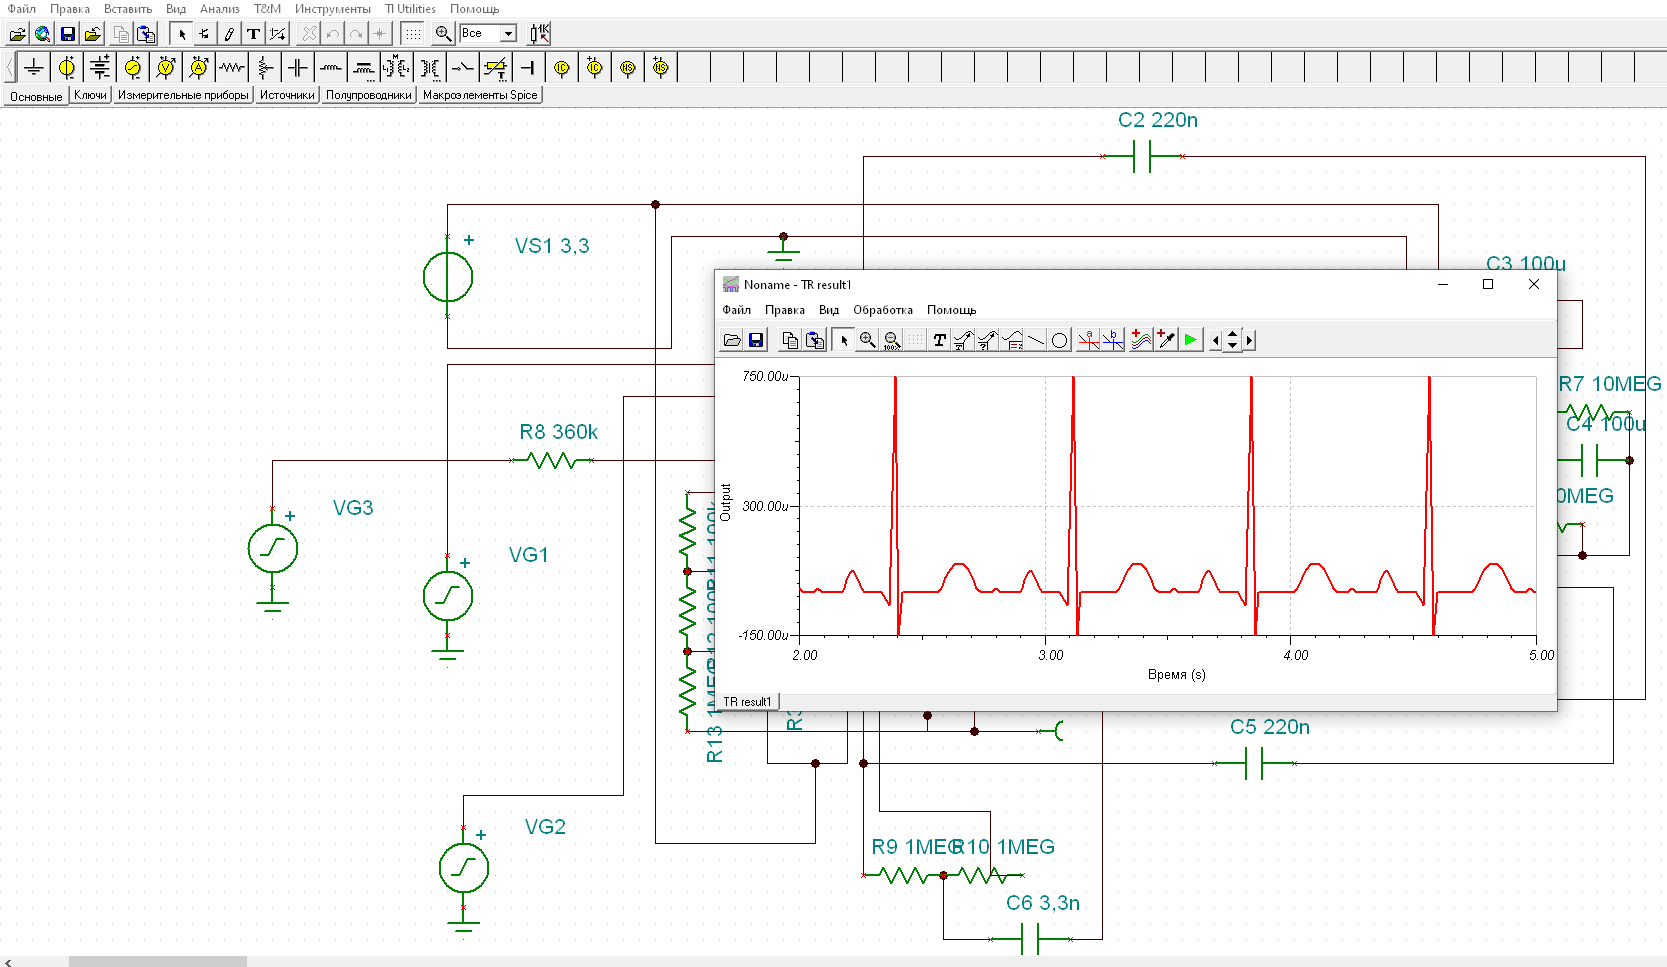Activate cursor B on the graph
This screenshot has width=1667, height=967.
(1113, 340)
